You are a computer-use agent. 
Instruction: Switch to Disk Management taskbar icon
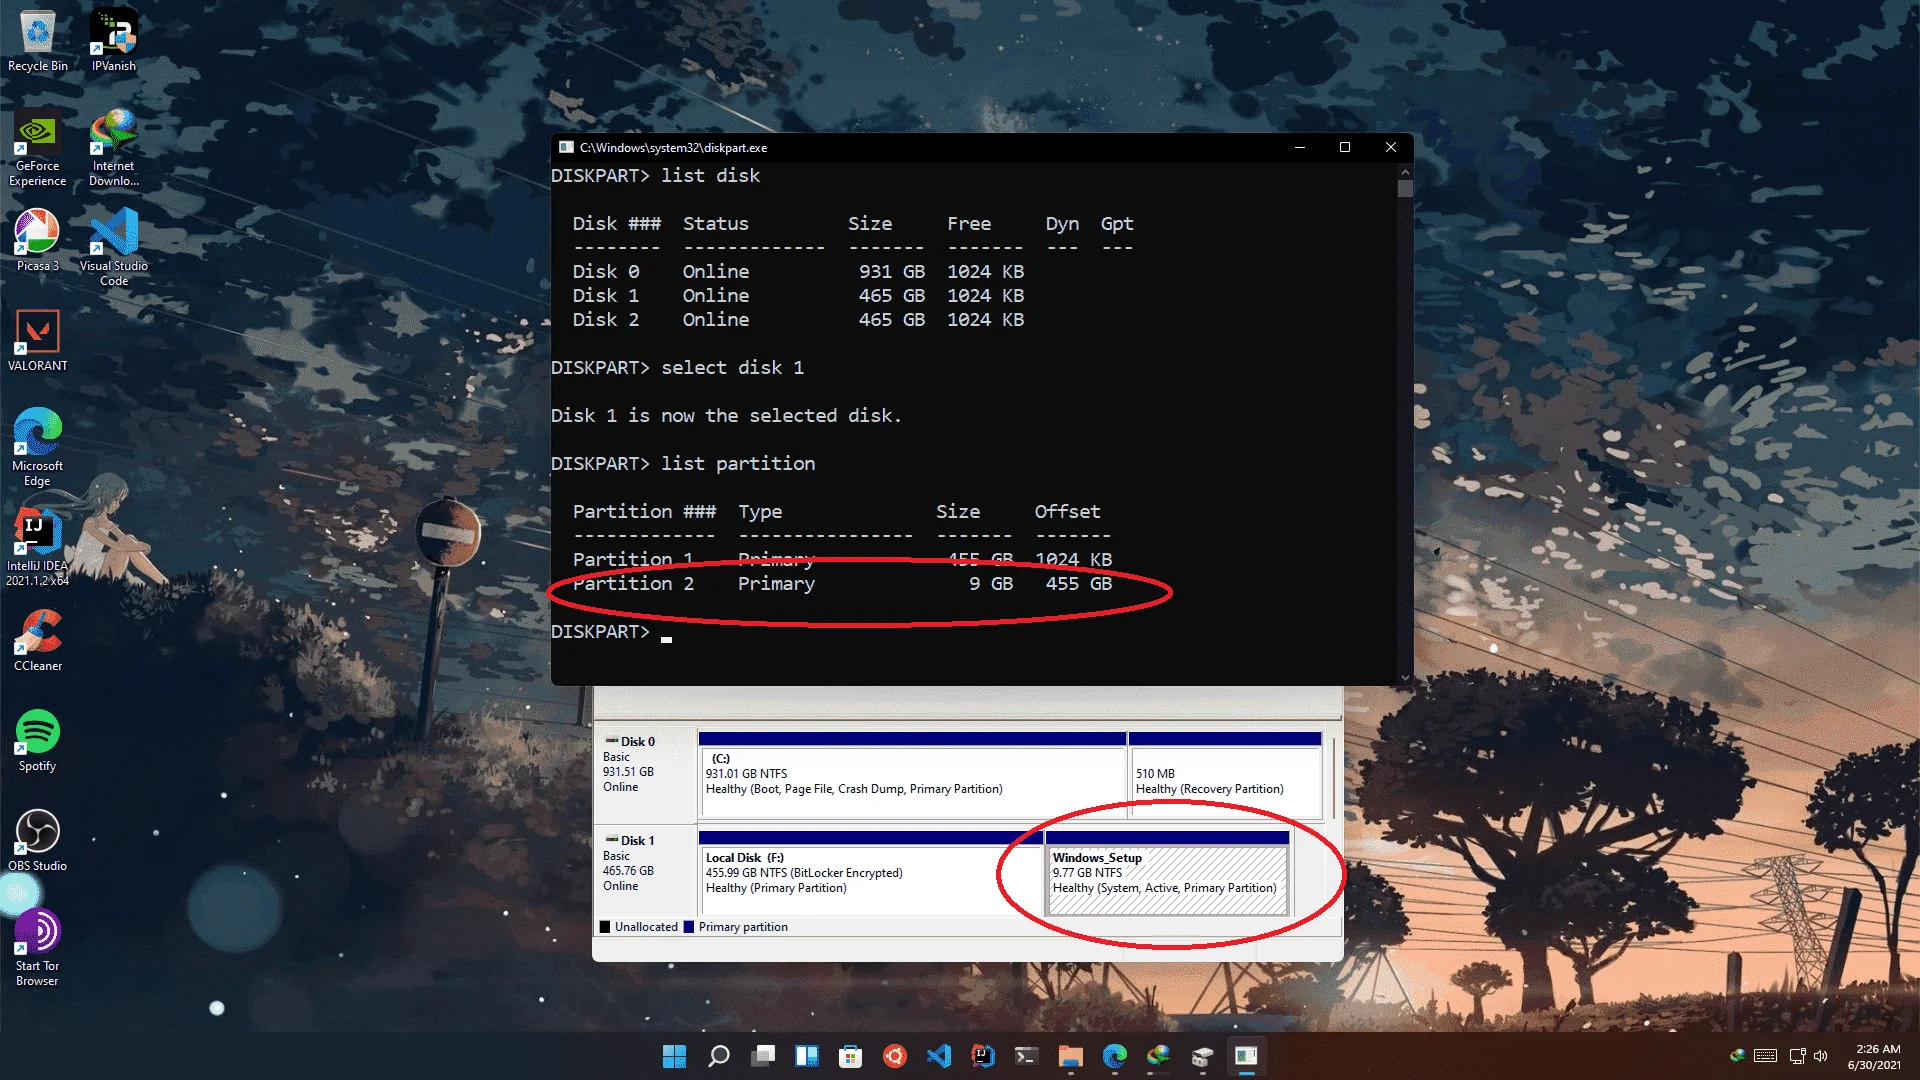[x=1203, y=1056]
